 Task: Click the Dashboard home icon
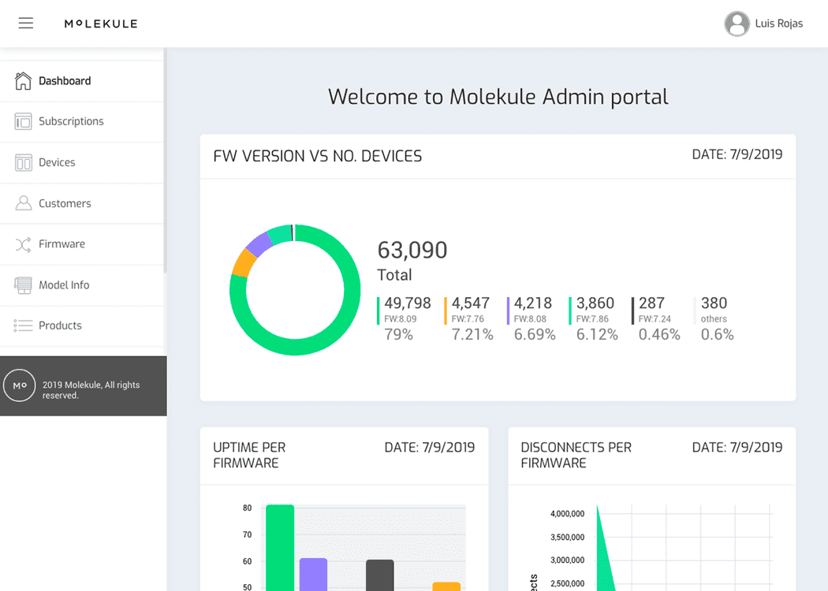pos(23,81)
